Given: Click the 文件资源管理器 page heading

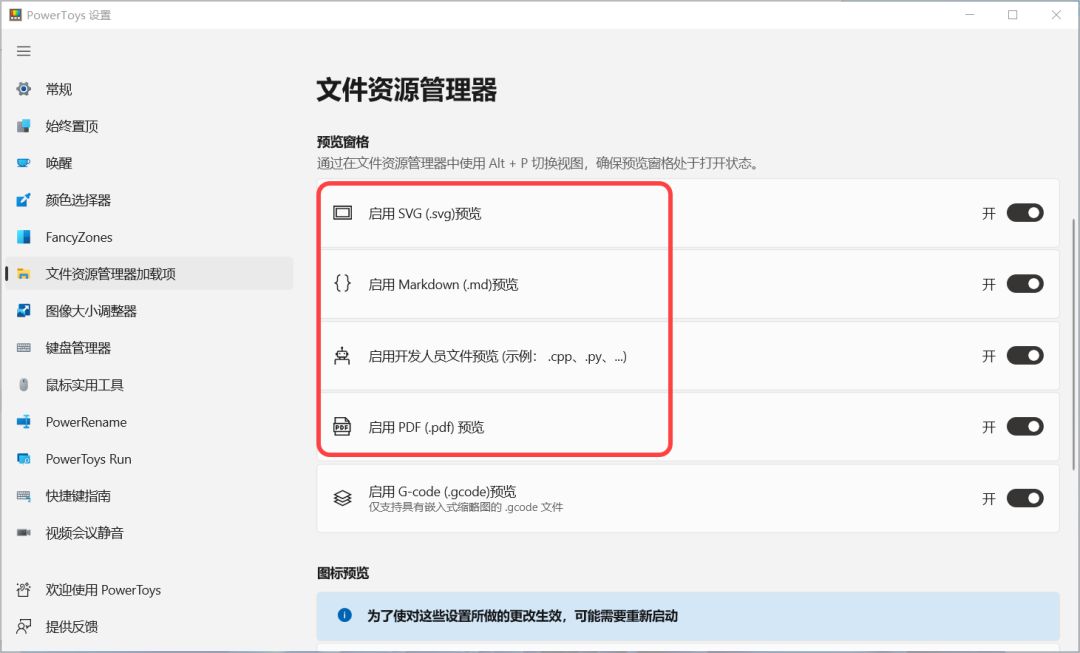Looking at the screenshot, I should pyautogui.click(x=406, y=90).
